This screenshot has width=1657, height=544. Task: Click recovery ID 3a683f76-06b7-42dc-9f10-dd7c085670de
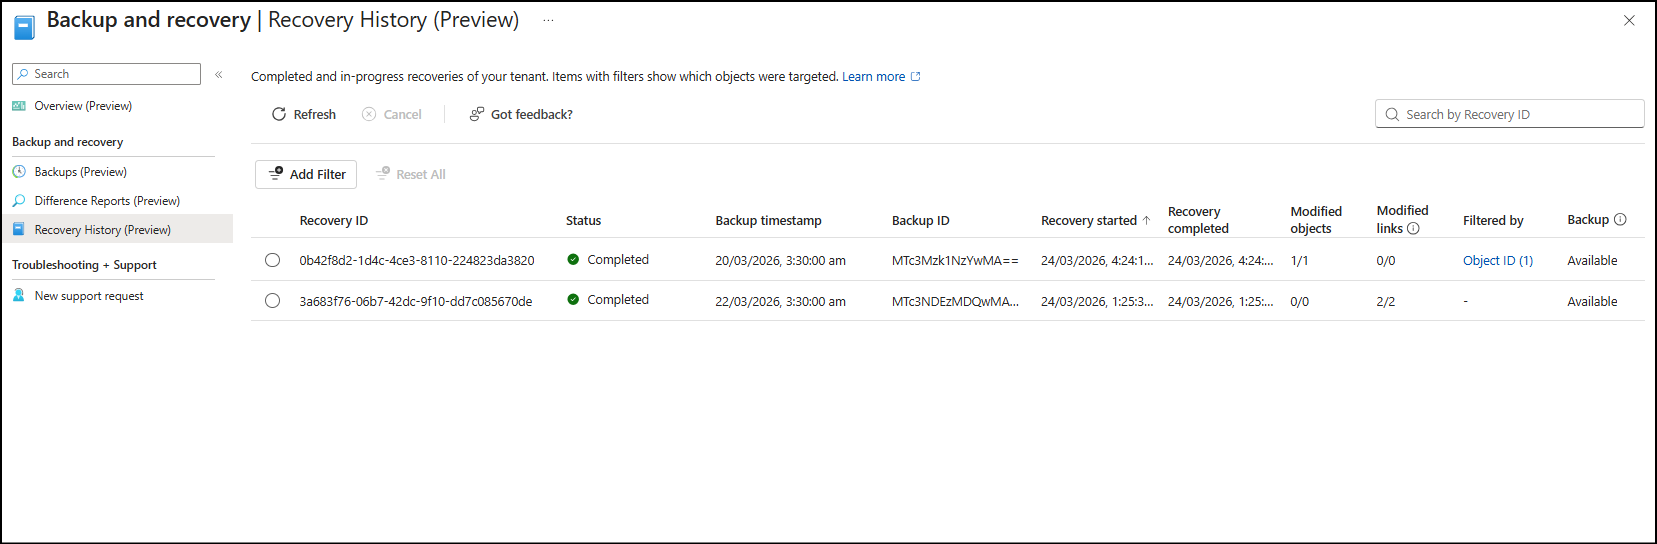[x=416, y=302]
